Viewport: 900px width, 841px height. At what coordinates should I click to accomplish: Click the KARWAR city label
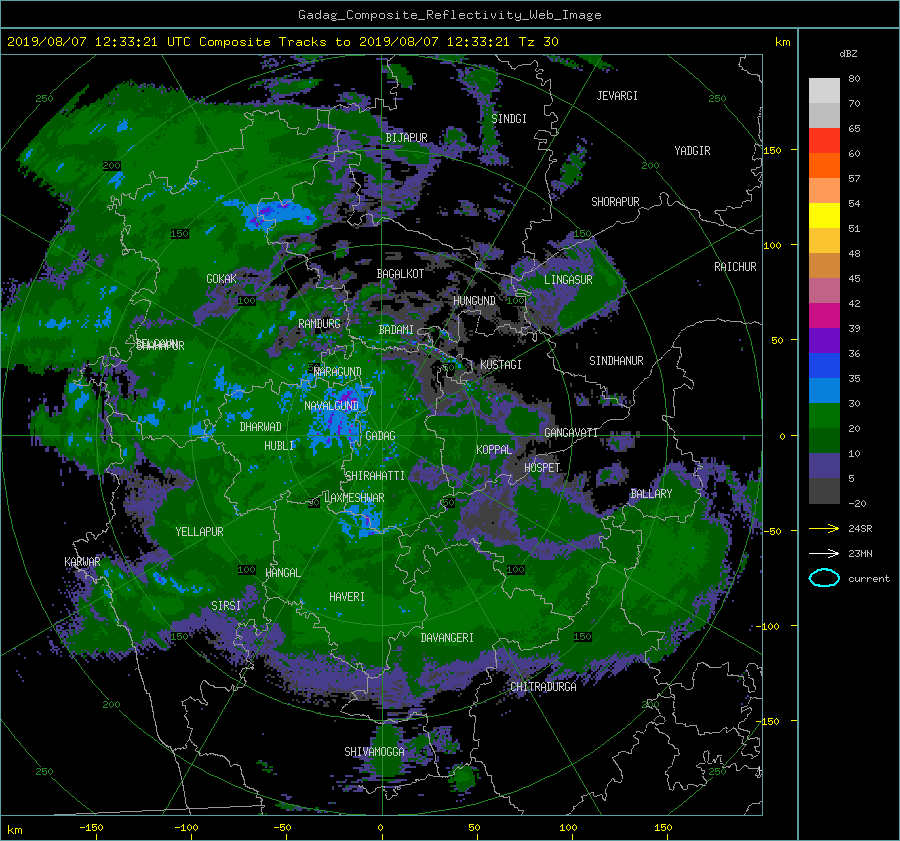(x=82, y=561)
